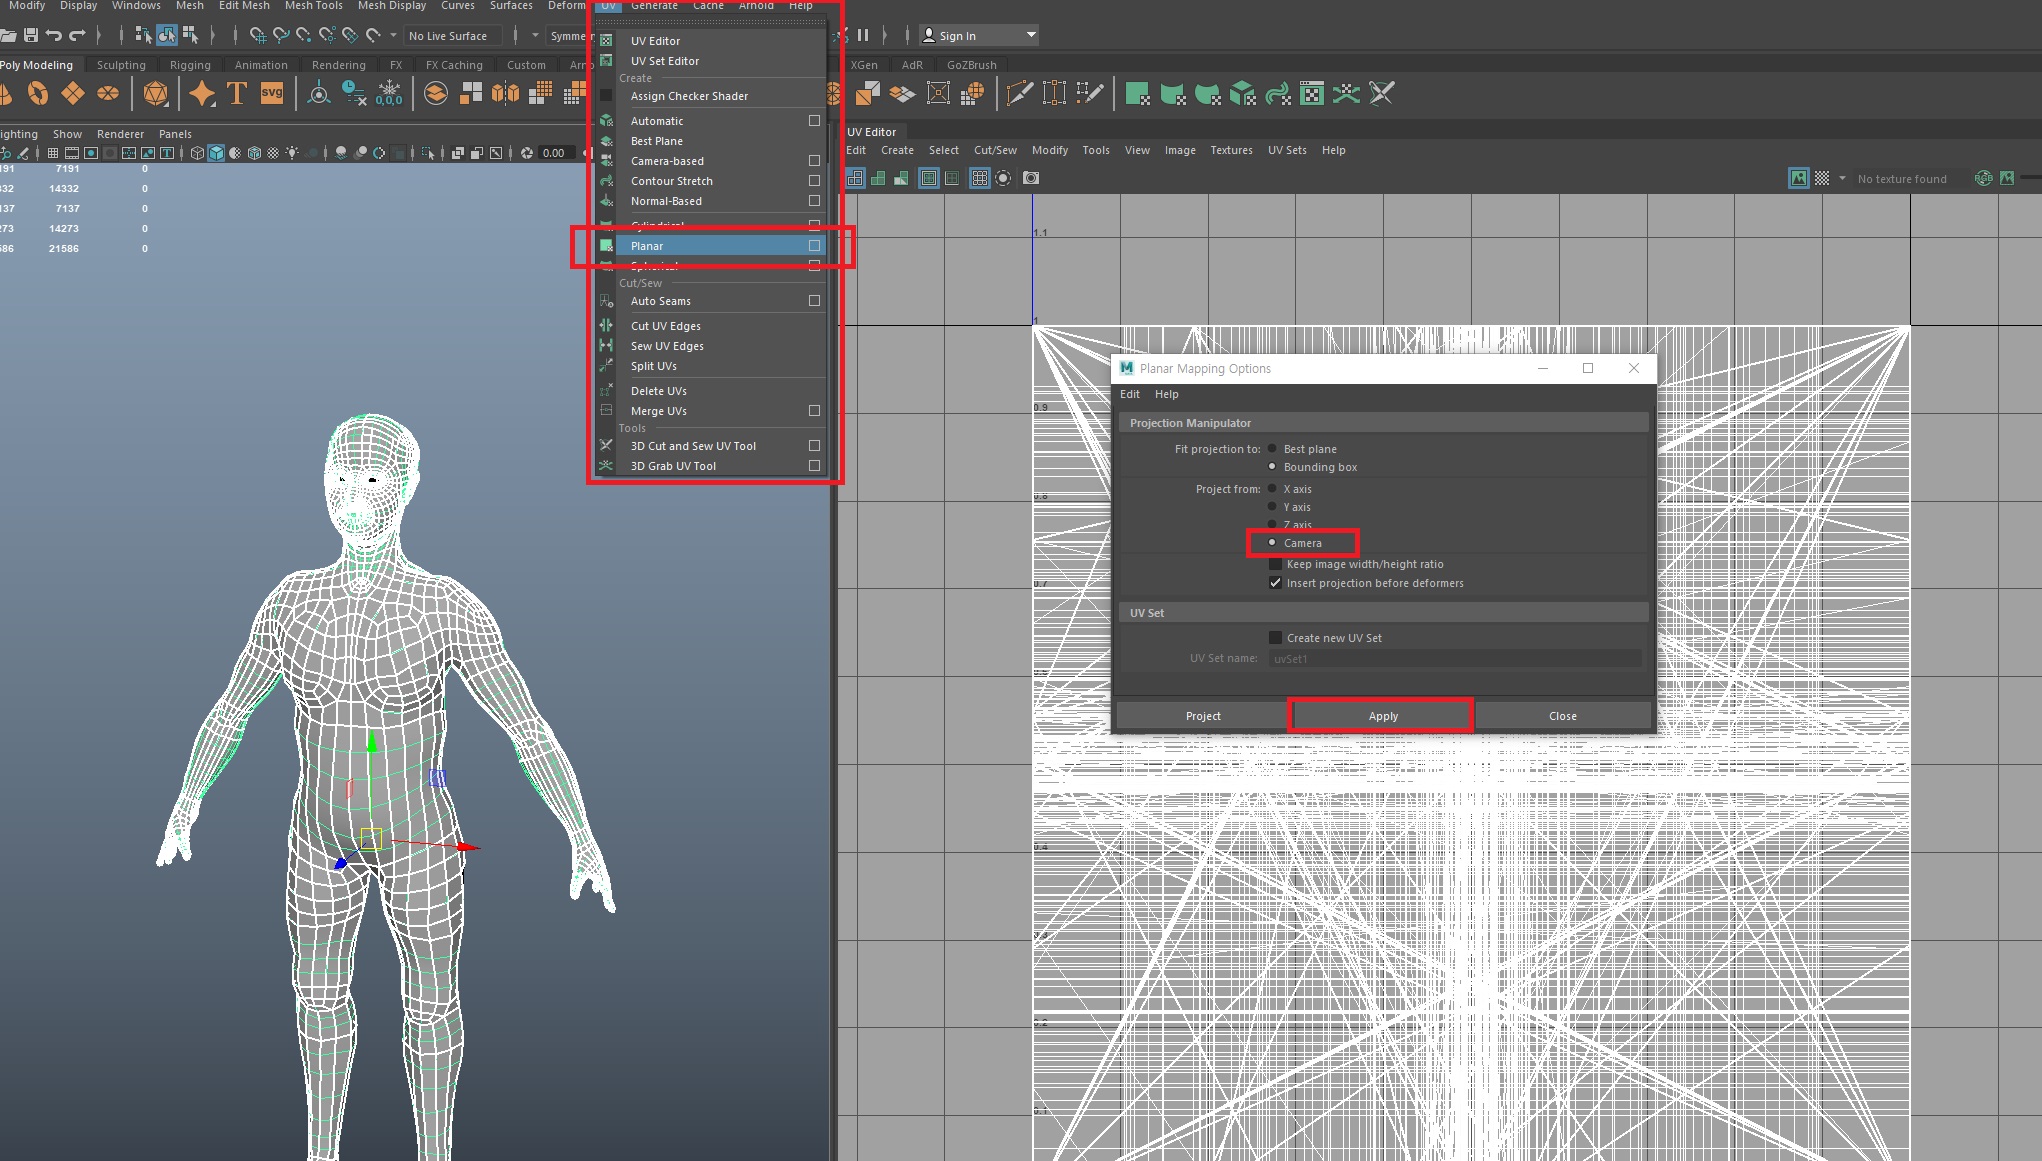
Task: Switch to the Sculpting shelf tab
Action: point(121,65)
